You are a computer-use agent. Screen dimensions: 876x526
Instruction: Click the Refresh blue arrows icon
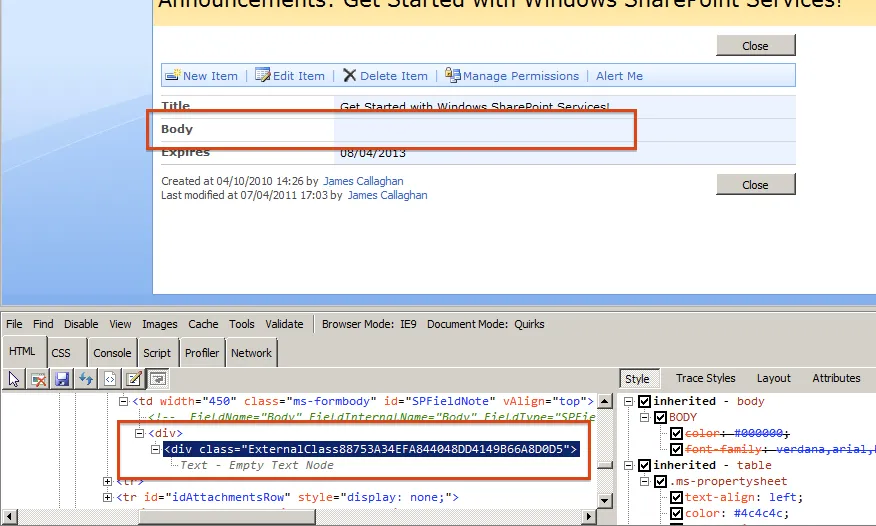(85, 379)
